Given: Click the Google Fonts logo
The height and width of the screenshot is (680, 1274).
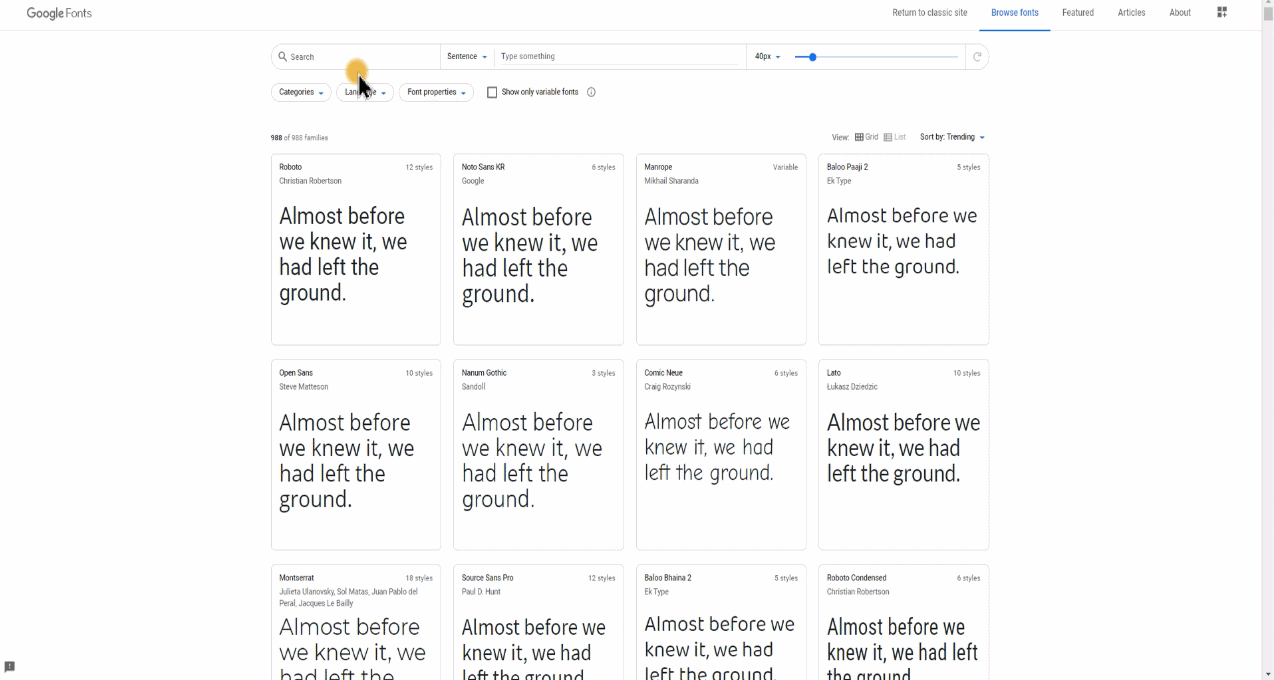Looking at the screenshot, I should tap(59, 13).
